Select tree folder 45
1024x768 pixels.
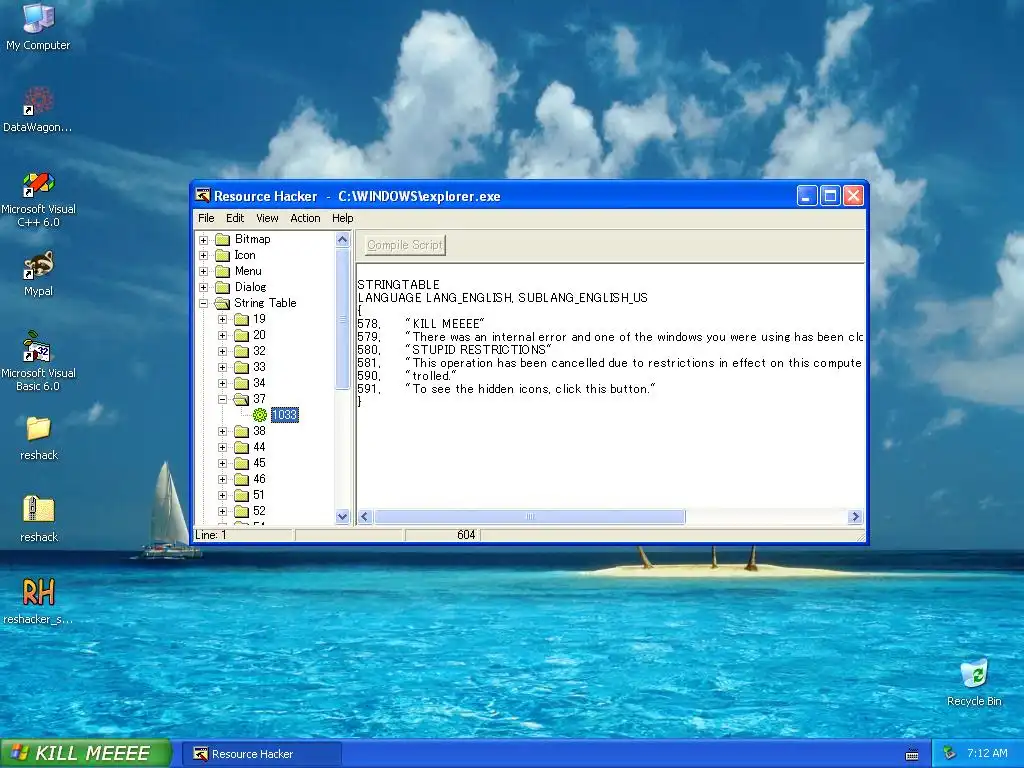tap(259, 463)
